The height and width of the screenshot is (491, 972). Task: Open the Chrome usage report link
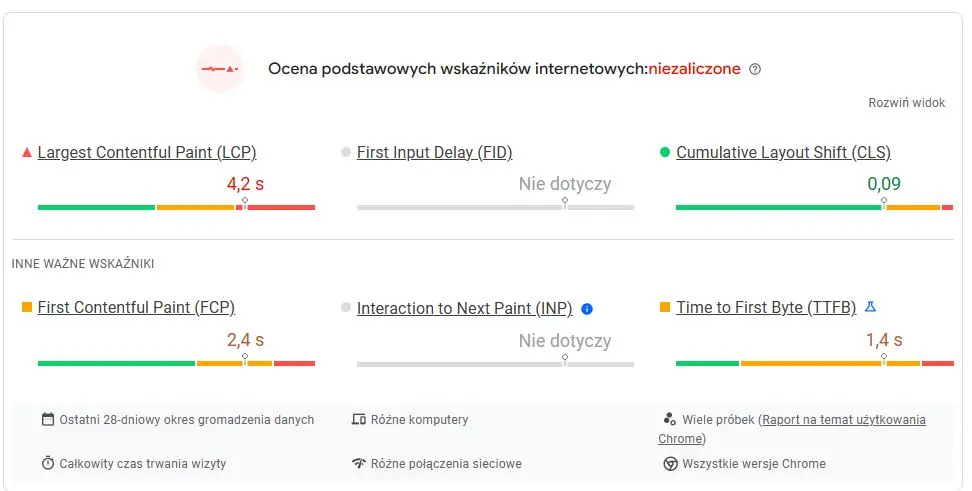click(x=843, y=420)
